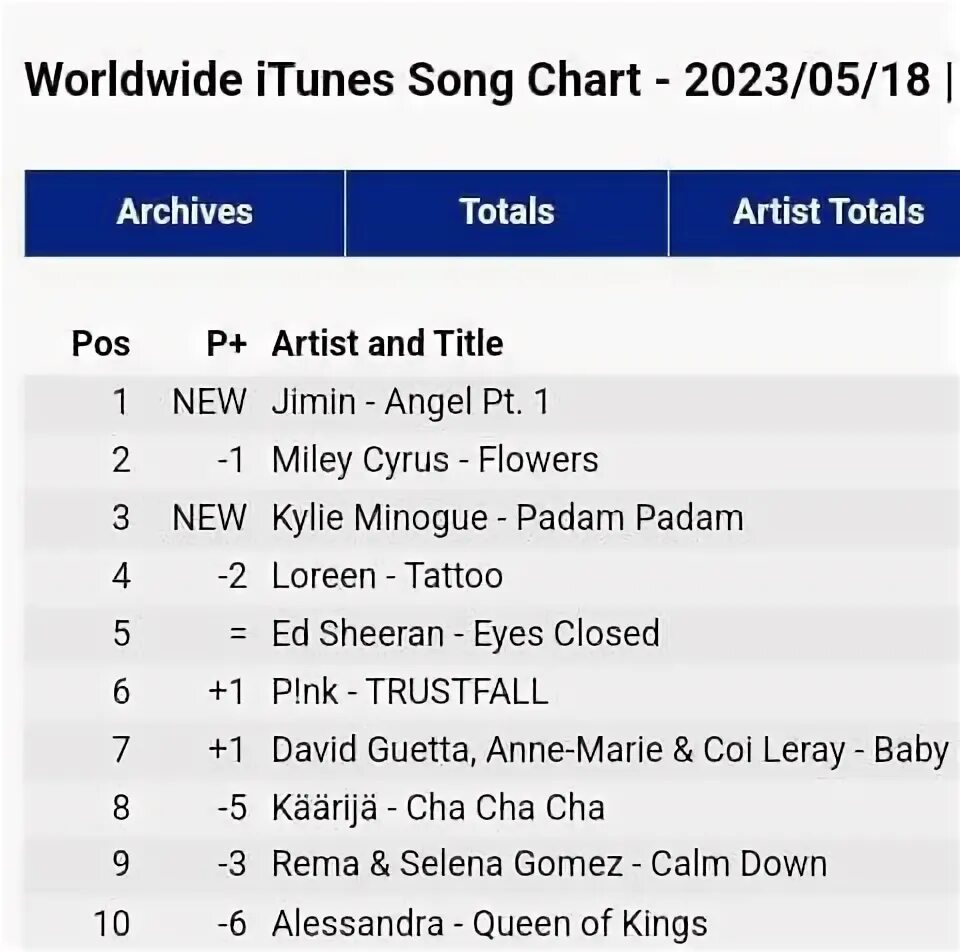This screenshot has height=952, width=960.
Task: Click position number 10 in the chart
Action: [112, 923]
